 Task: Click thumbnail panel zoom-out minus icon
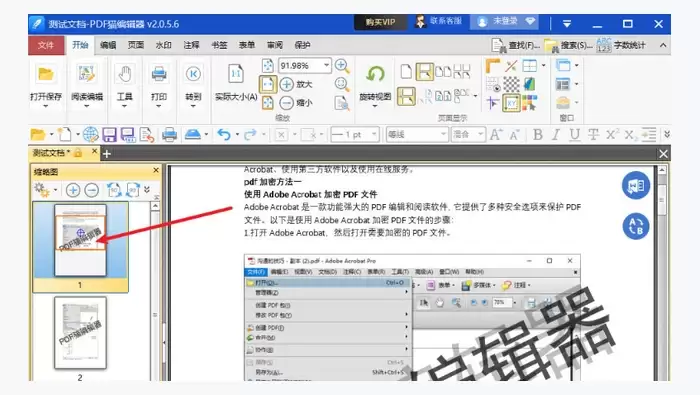92,190
